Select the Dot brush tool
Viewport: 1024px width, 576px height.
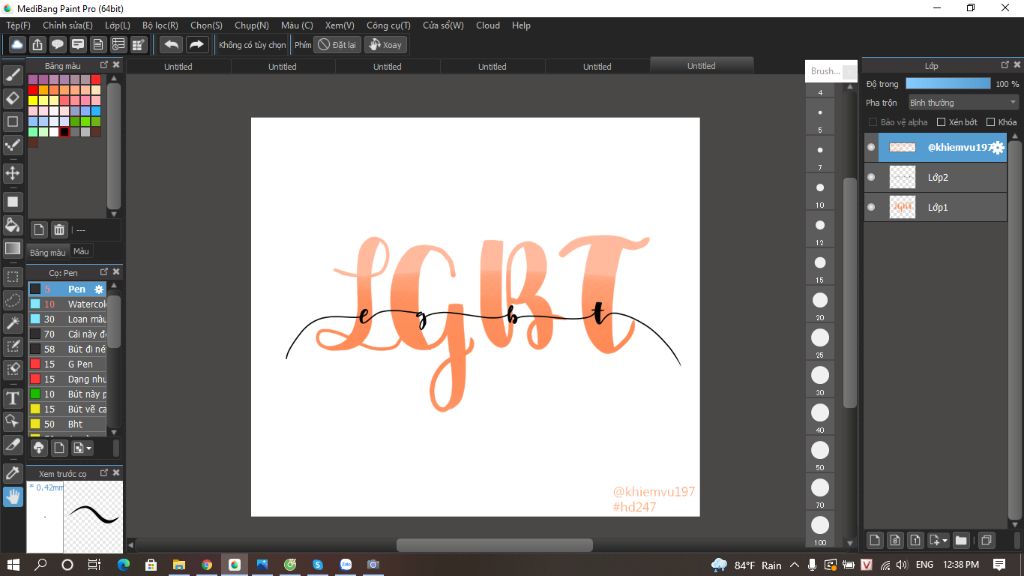coord(12,145)
